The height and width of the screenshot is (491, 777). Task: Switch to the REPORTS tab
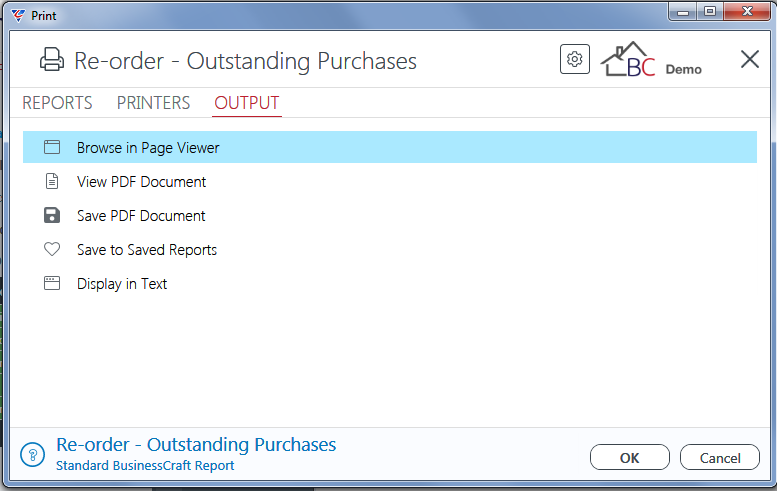(x=57, y=103)
